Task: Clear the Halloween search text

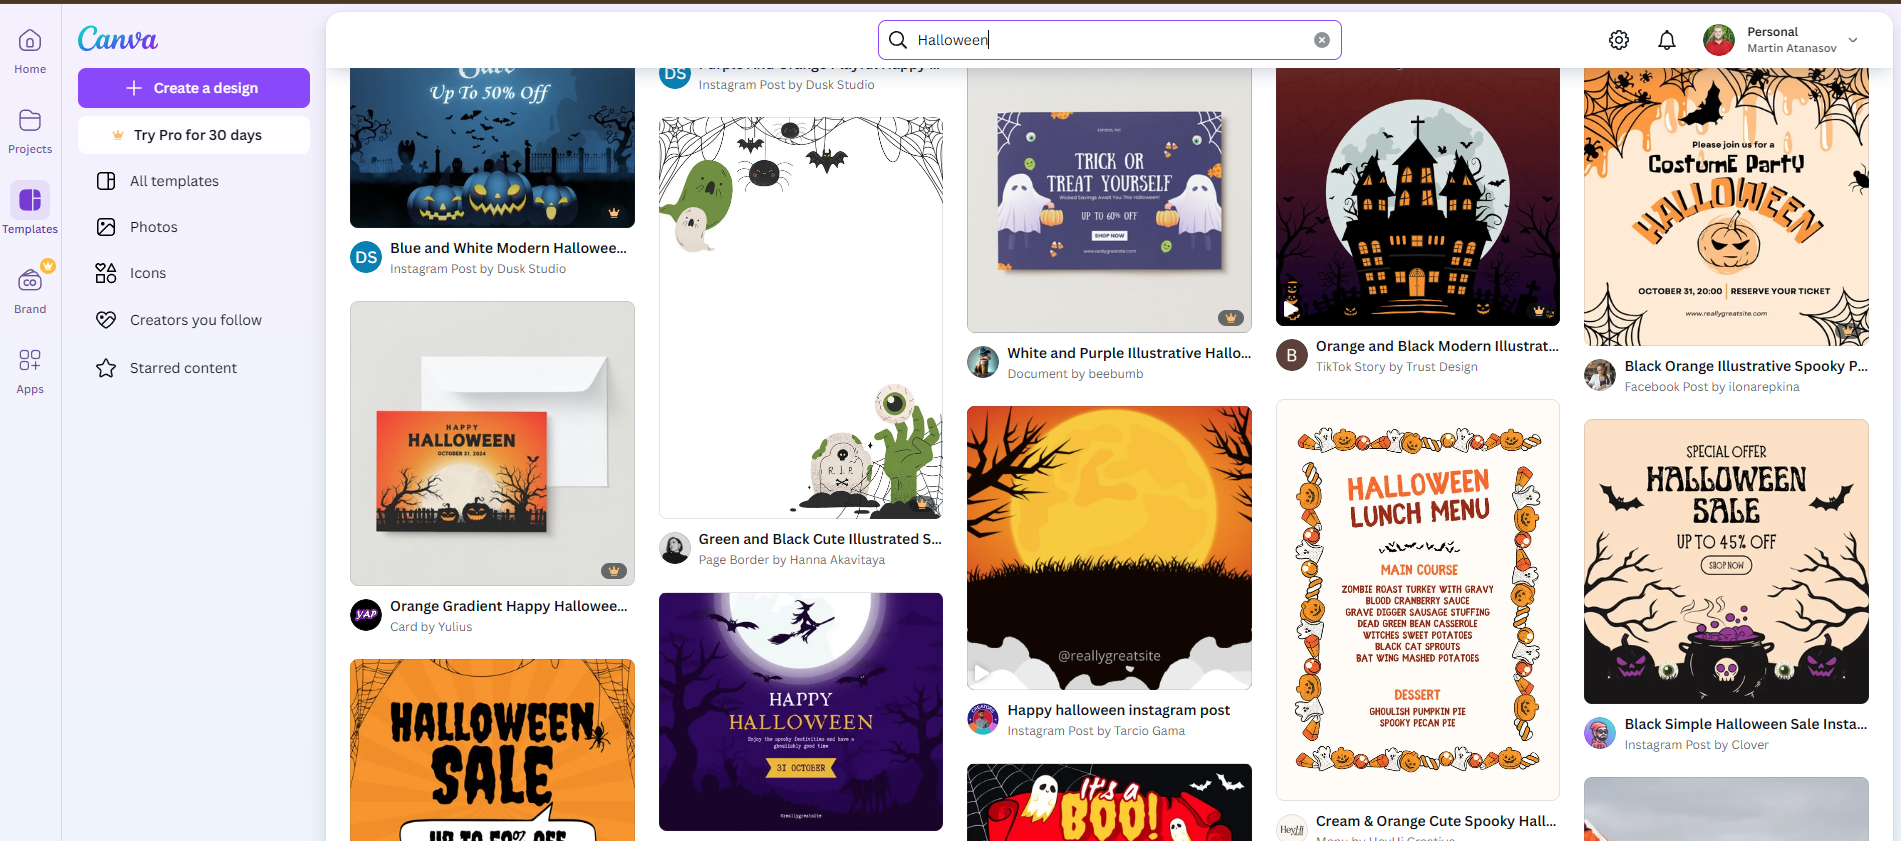Action: [x=1321, y=40]
